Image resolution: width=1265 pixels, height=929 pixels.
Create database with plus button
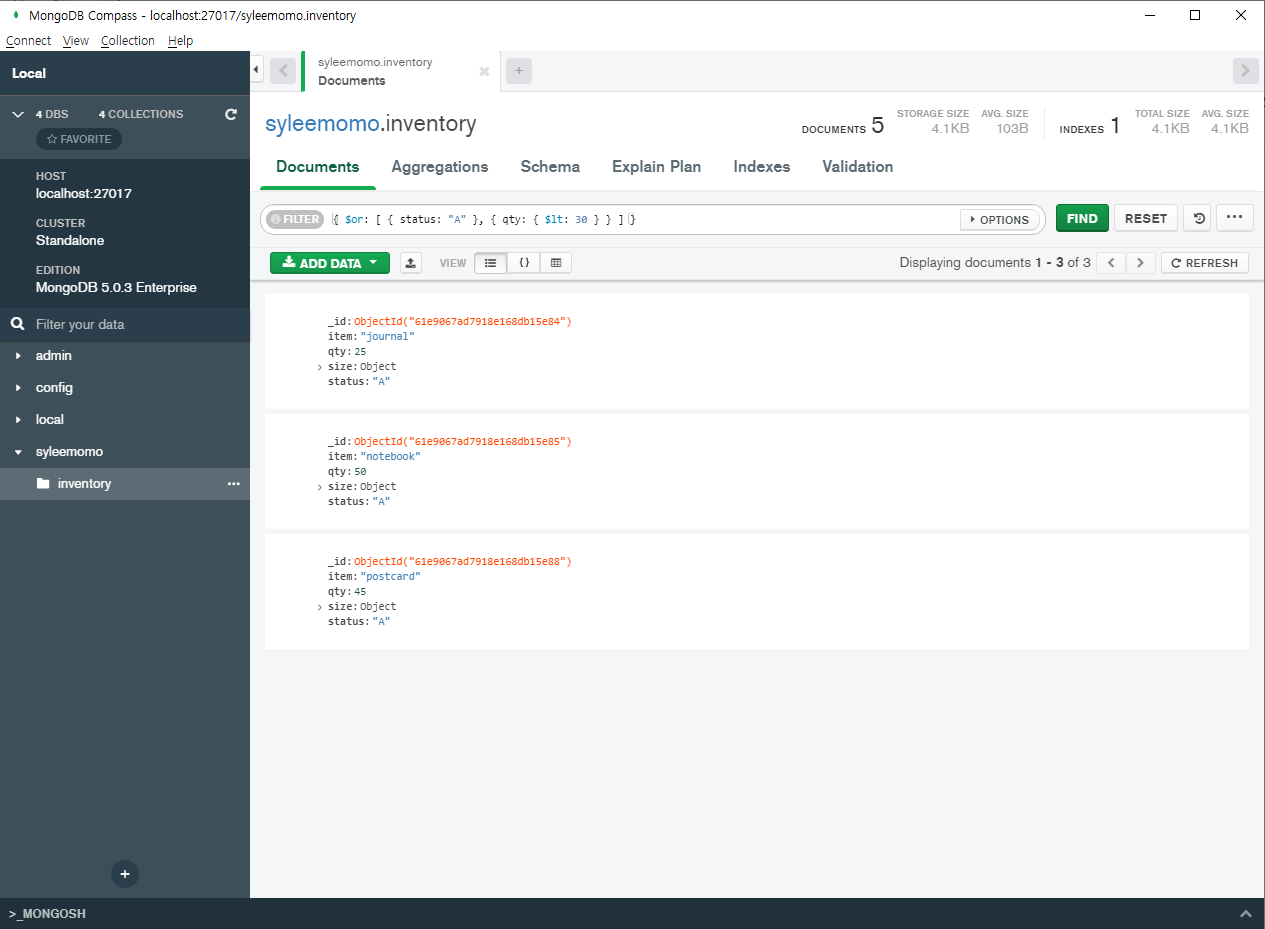point(125,874)
